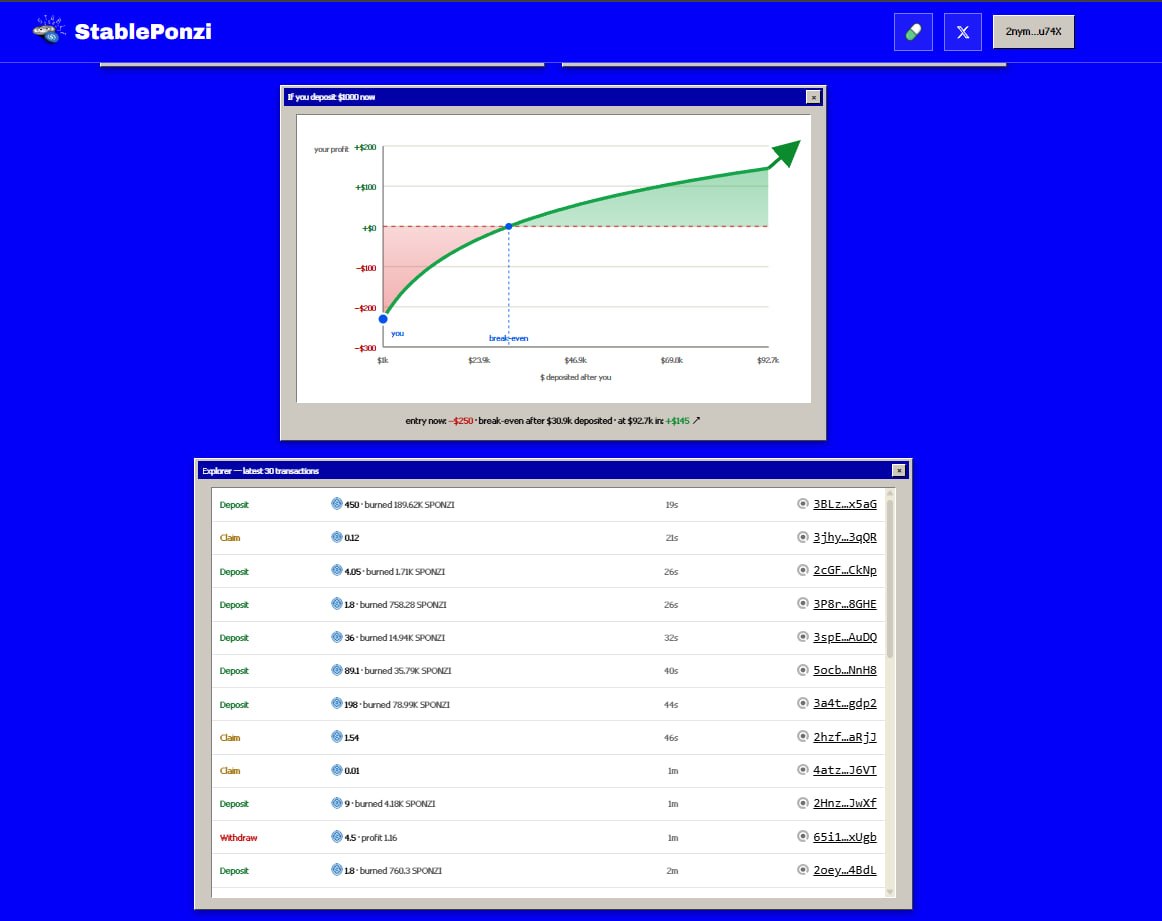
Task: Open wallet menu 2nym...u74X
Action: pyautogui.click(x=1033, y=32)
